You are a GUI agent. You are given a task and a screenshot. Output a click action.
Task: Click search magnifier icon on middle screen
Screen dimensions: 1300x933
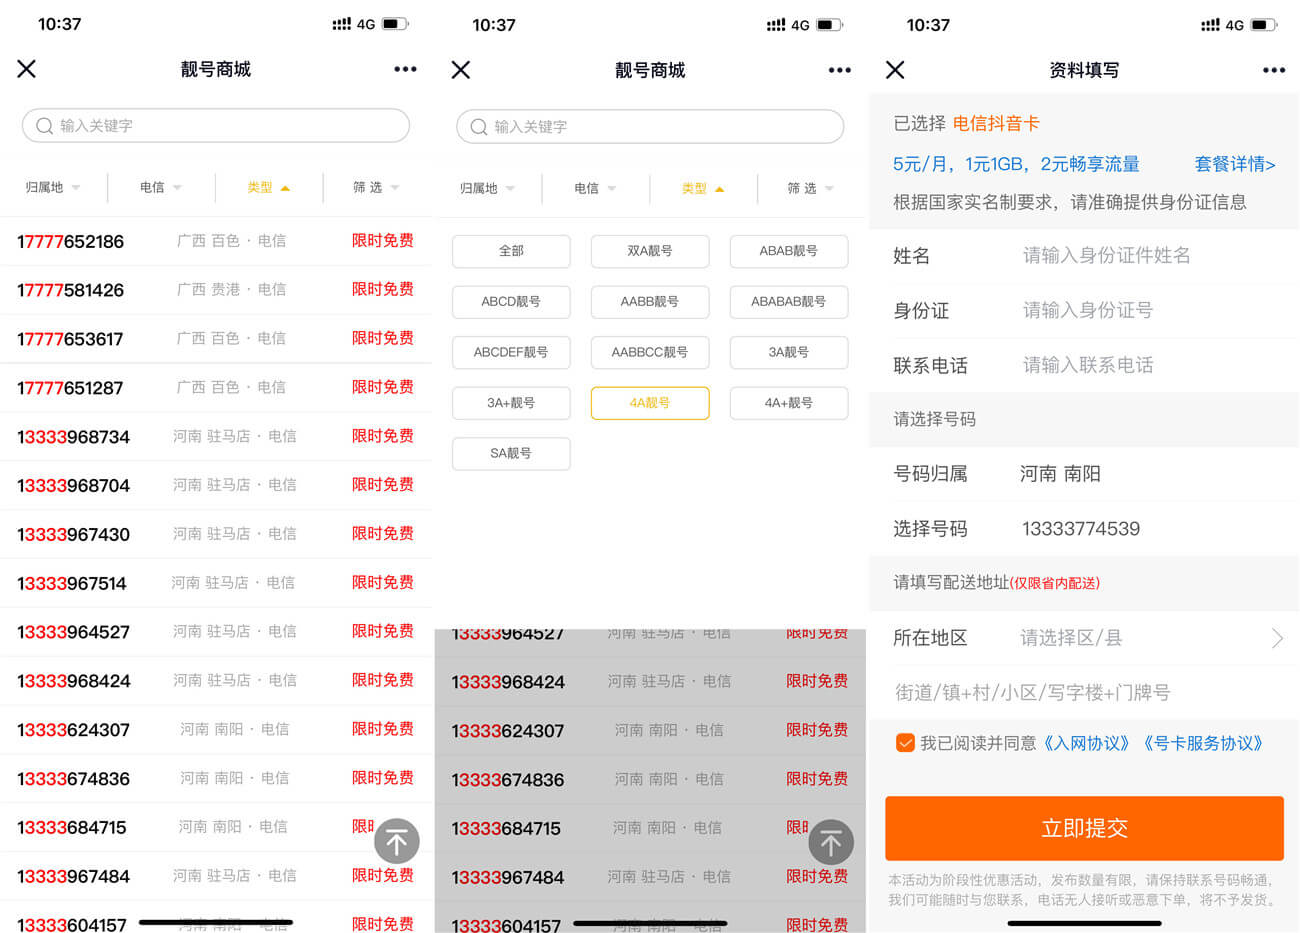[x=478, y=127]
